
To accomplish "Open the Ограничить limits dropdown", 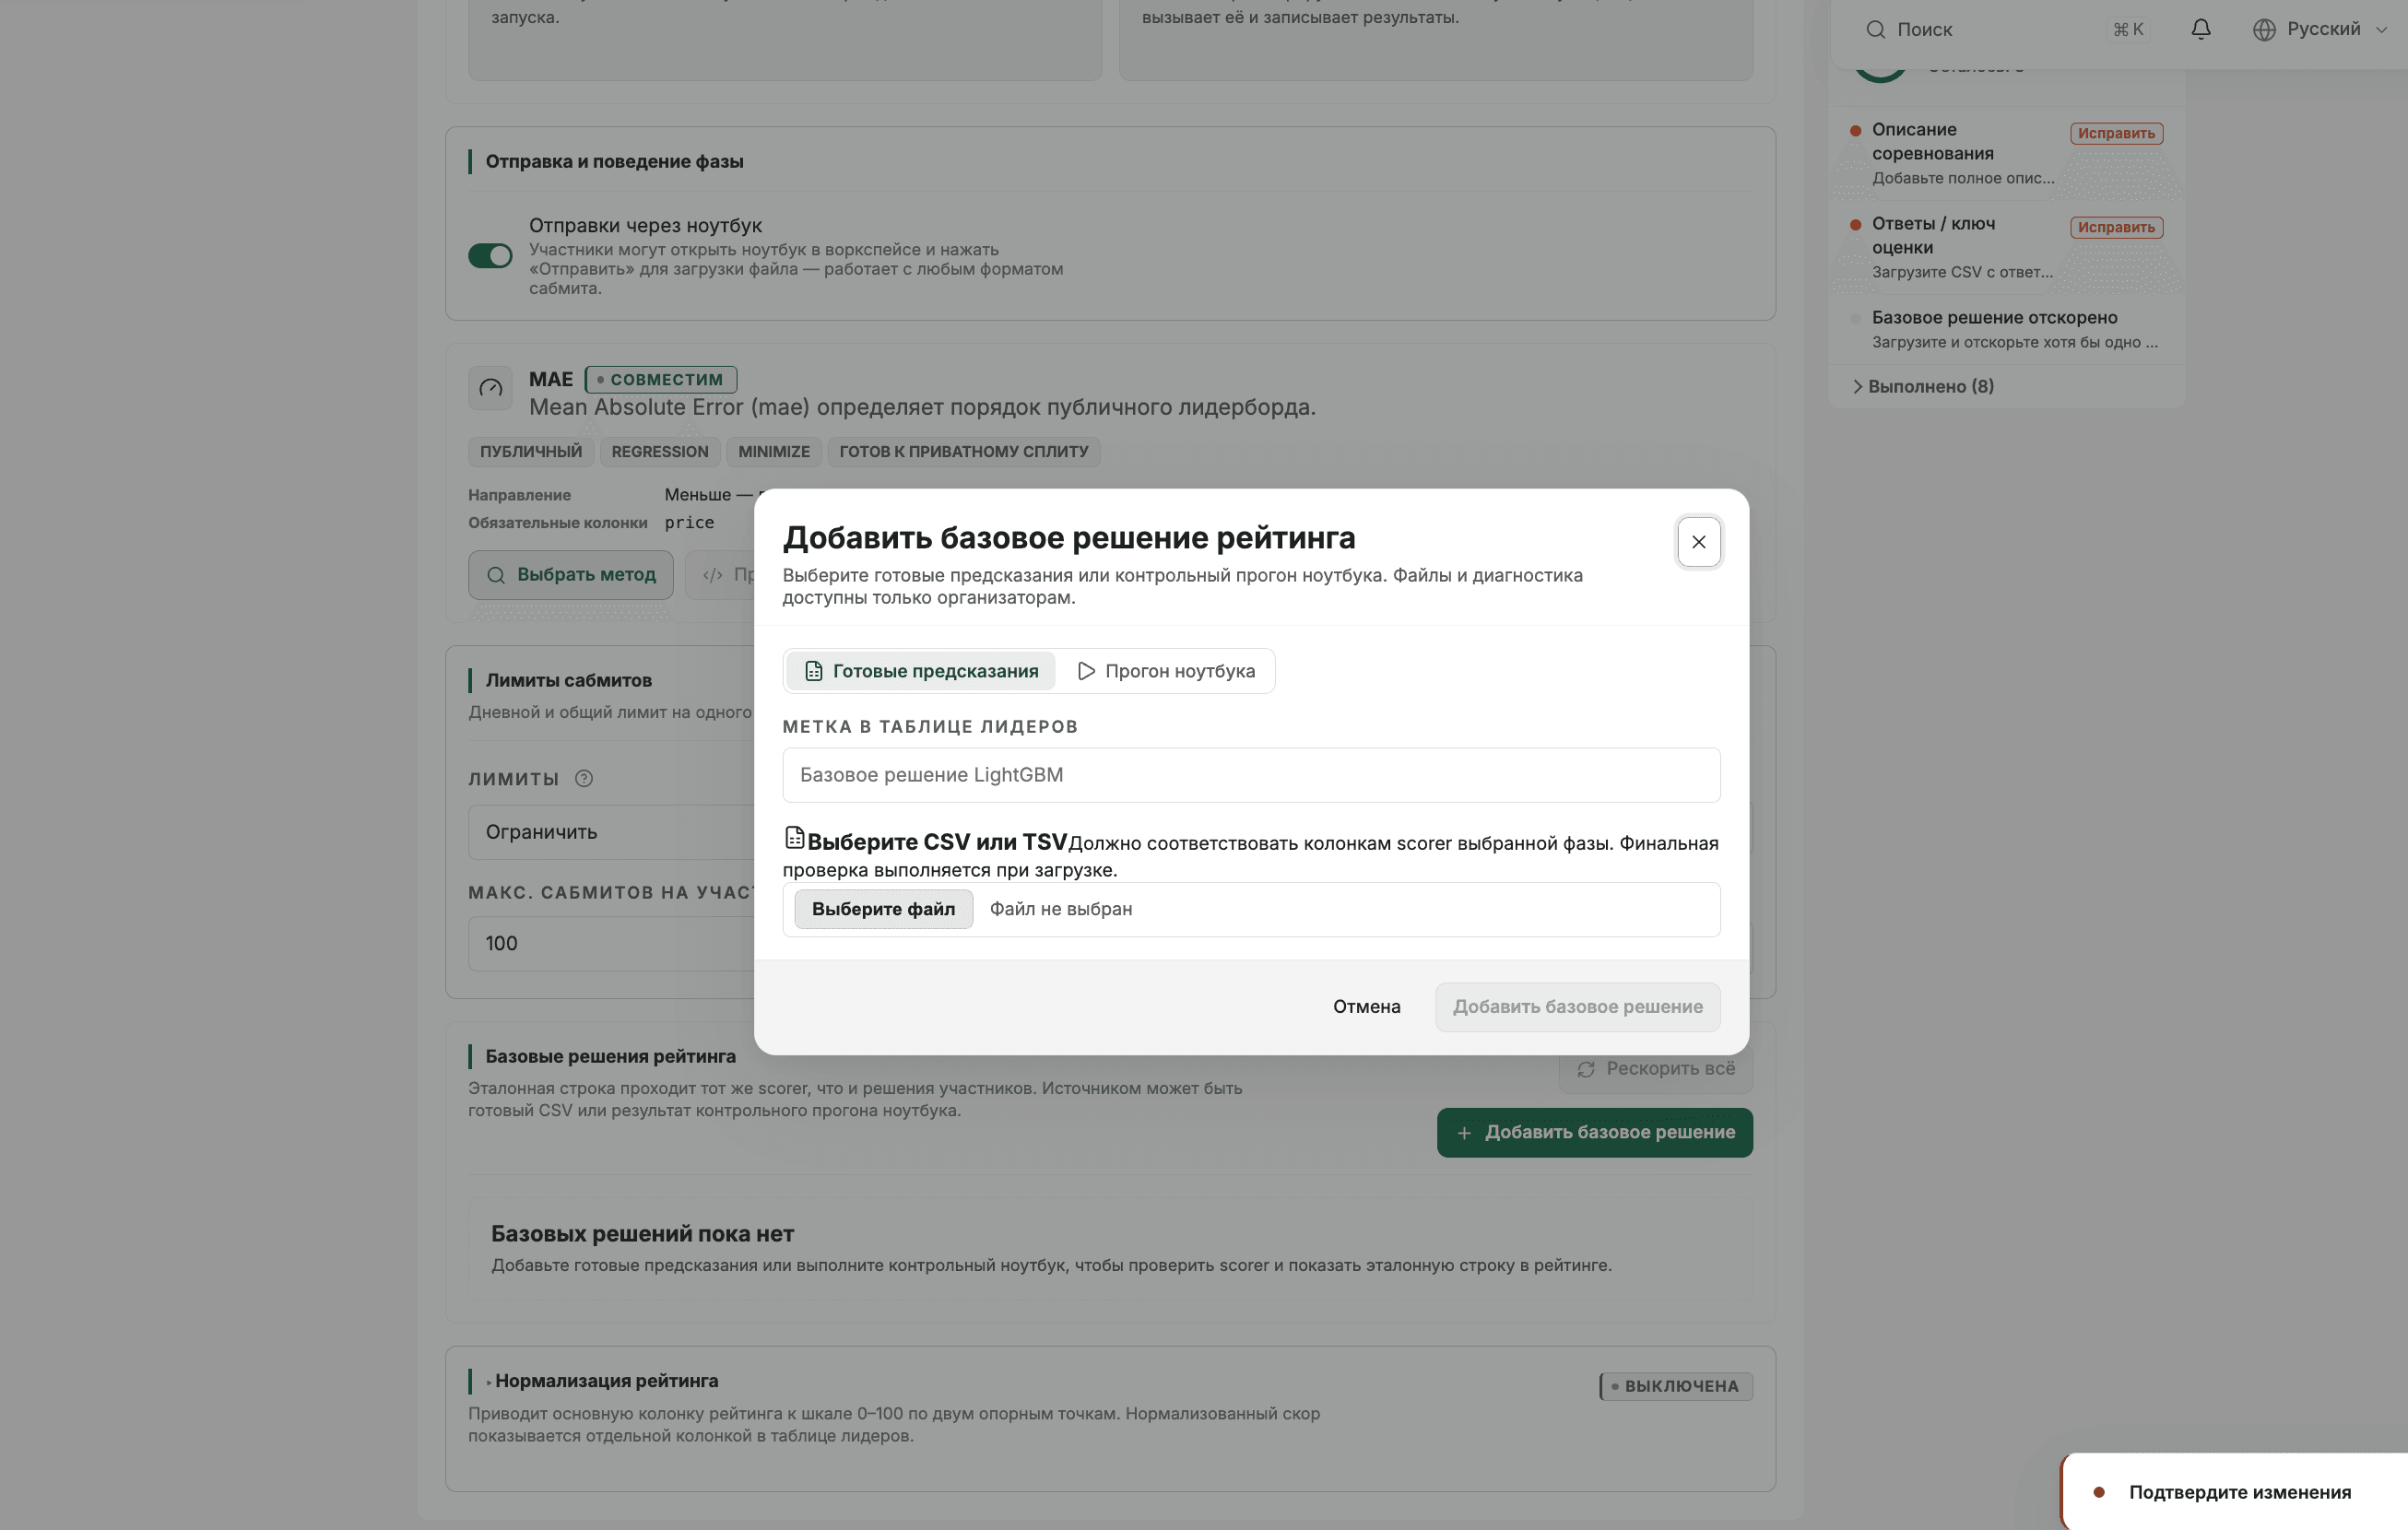I will (x=610, y=832).
